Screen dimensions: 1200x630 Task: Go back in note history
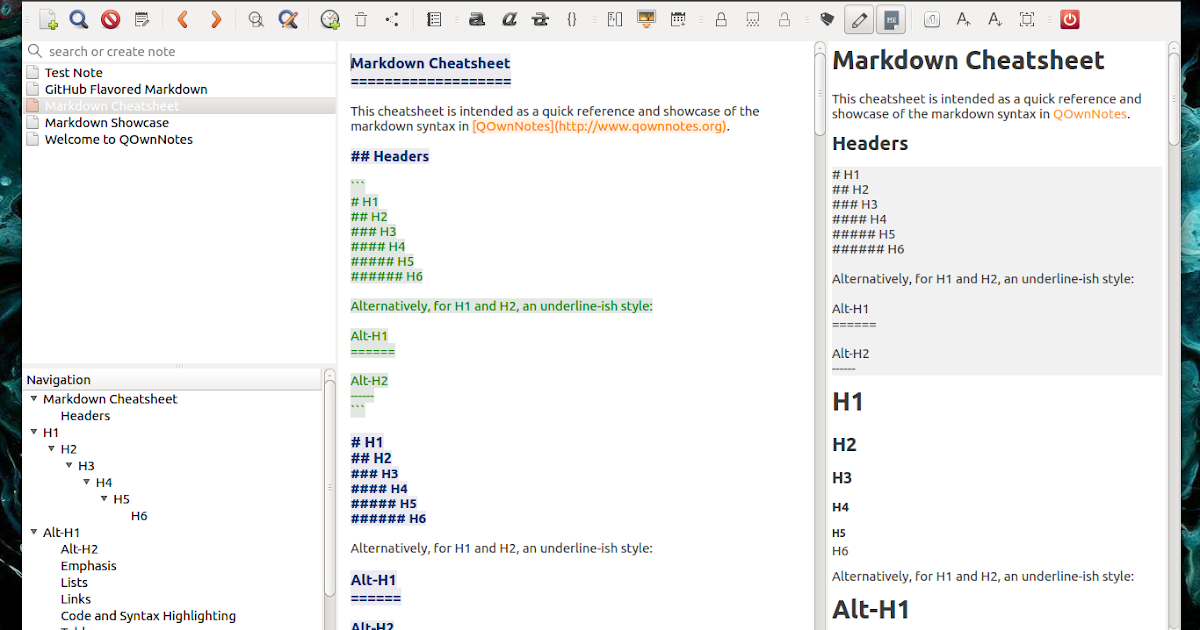(x=182, y=19)
